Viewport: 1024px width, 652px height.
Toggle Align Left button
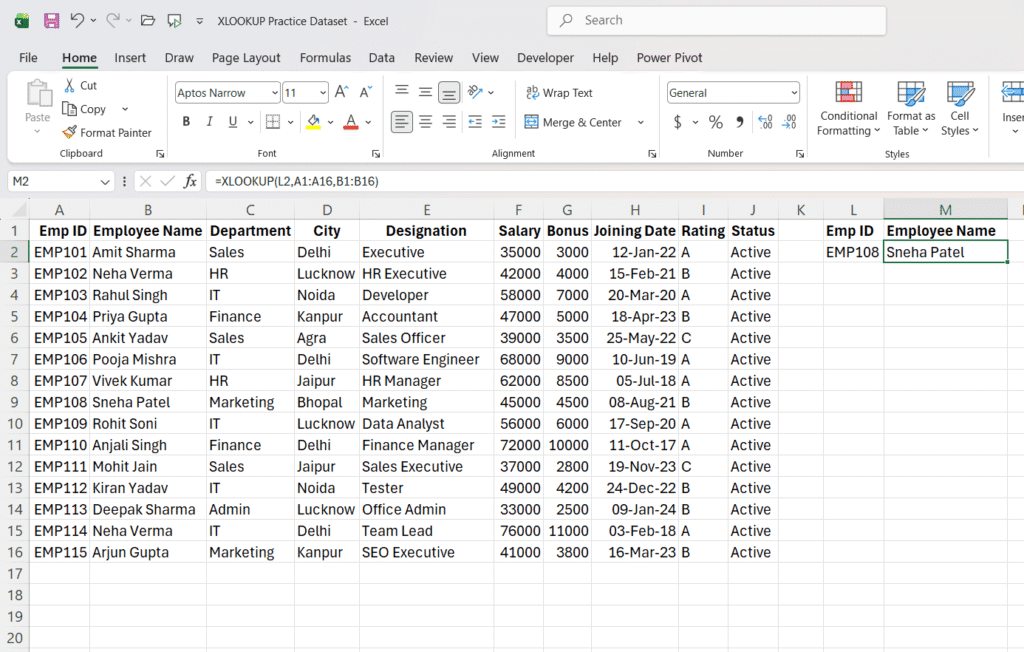click(402, 122)
